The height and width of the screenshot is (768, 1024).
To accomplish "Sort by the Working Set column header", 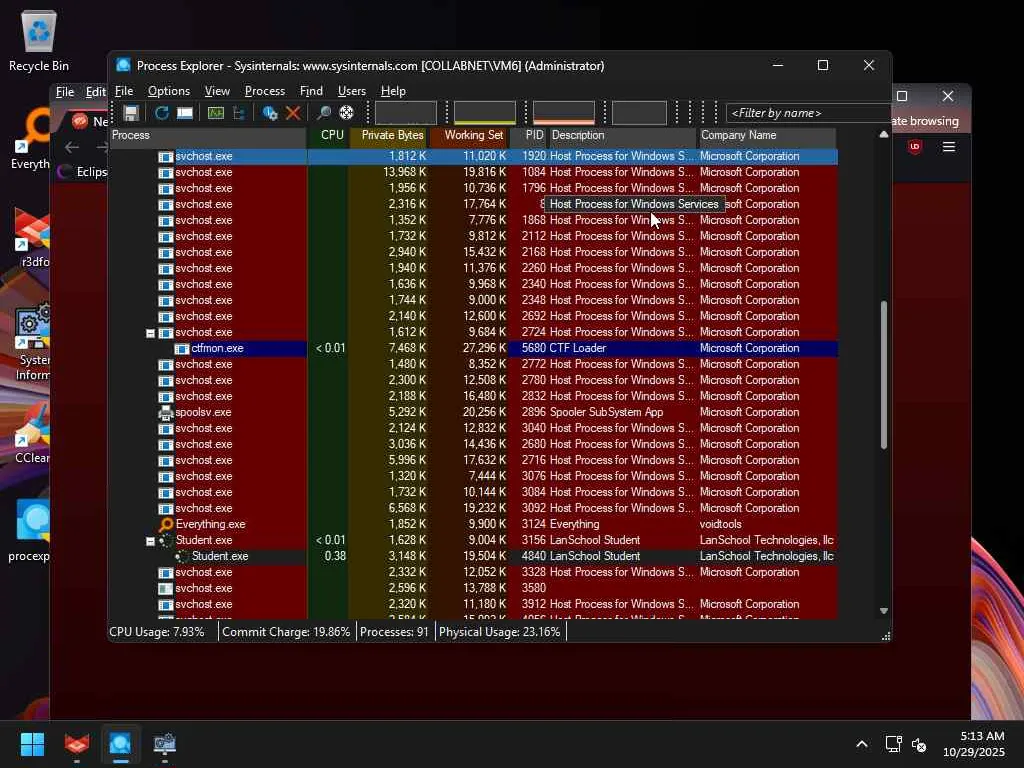I will click(x=468, y=136).
